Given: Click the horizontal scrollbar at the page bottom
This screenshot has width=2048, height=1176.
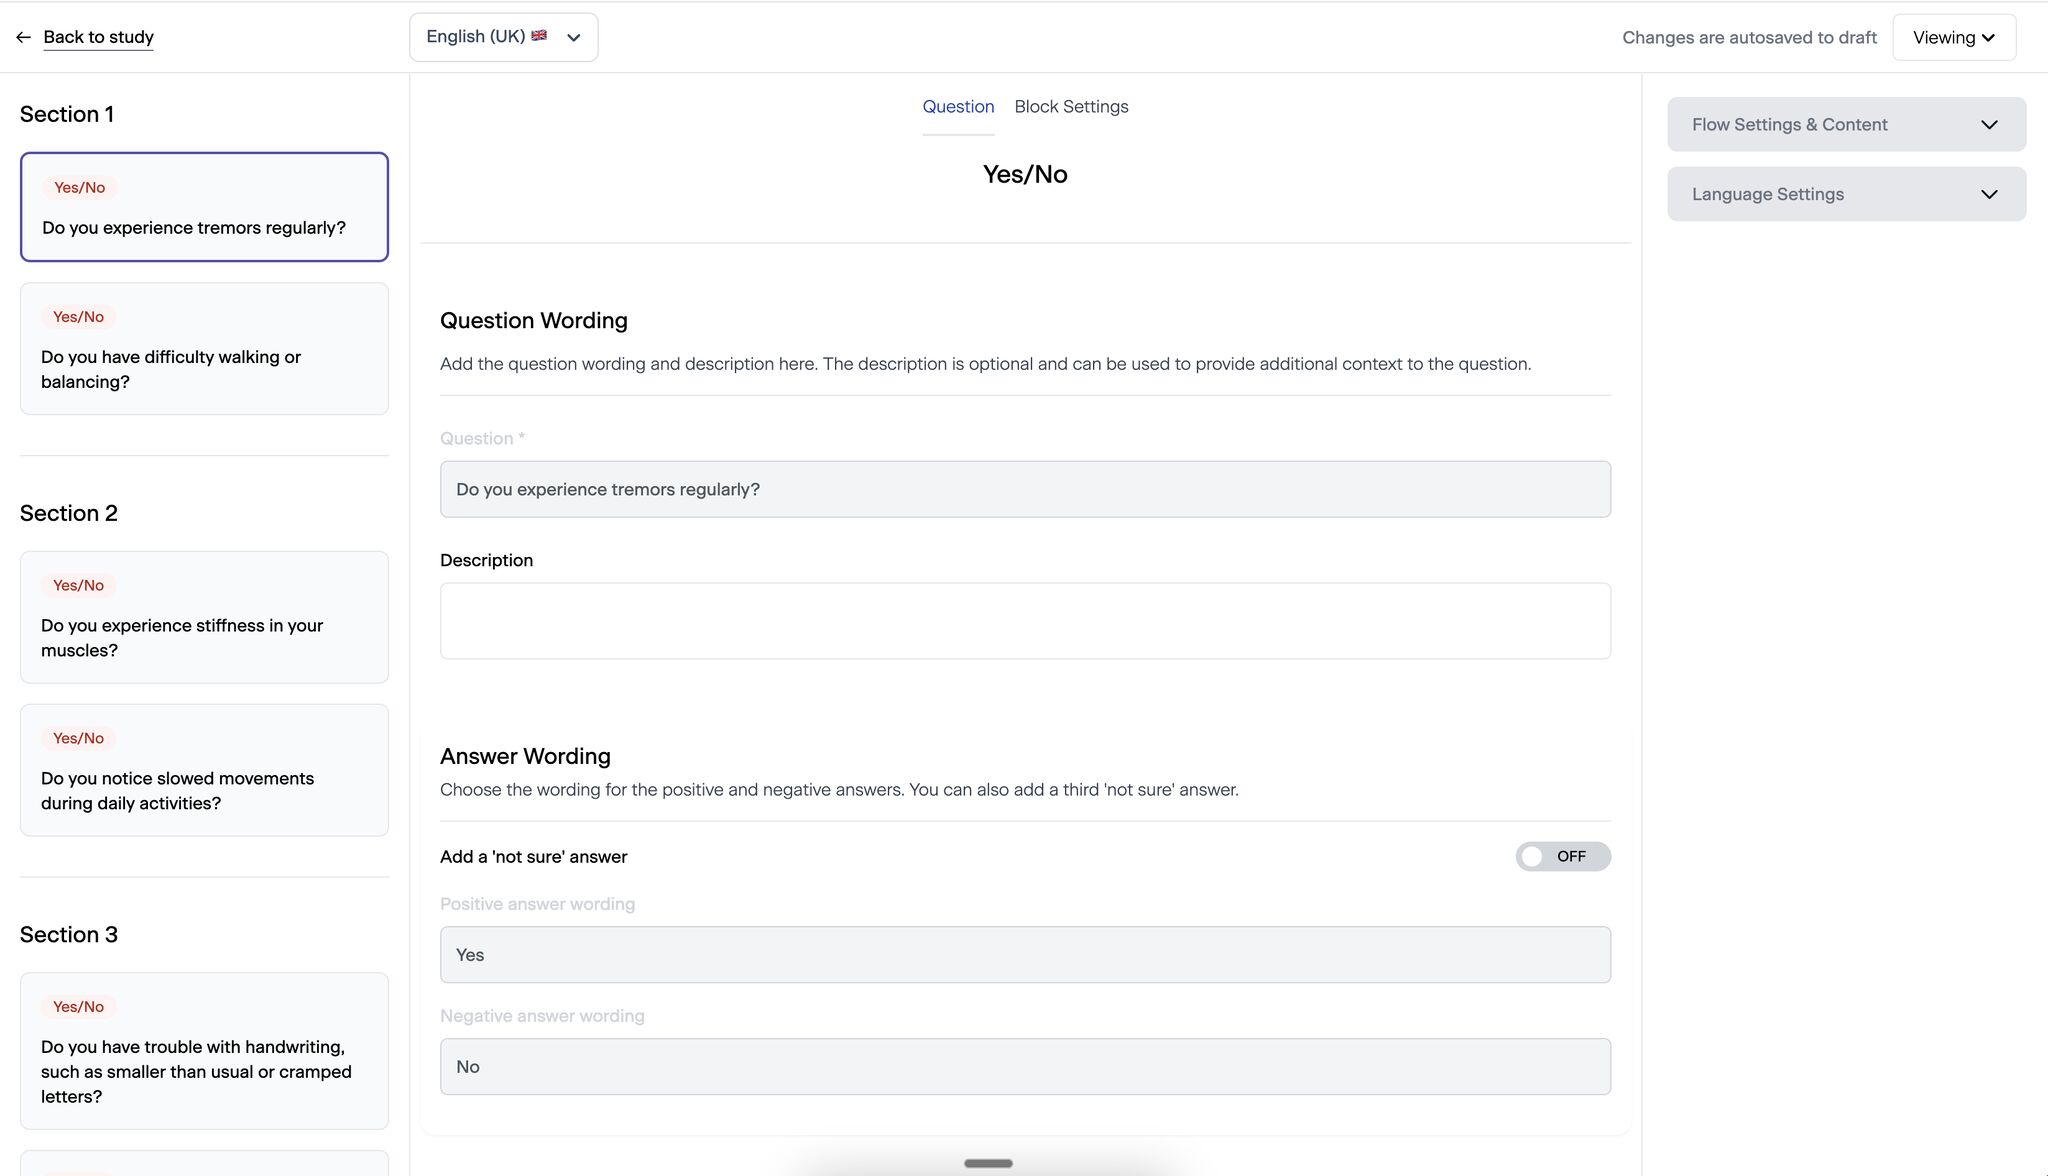Looking at the screenshot, I should point(988,1163).
